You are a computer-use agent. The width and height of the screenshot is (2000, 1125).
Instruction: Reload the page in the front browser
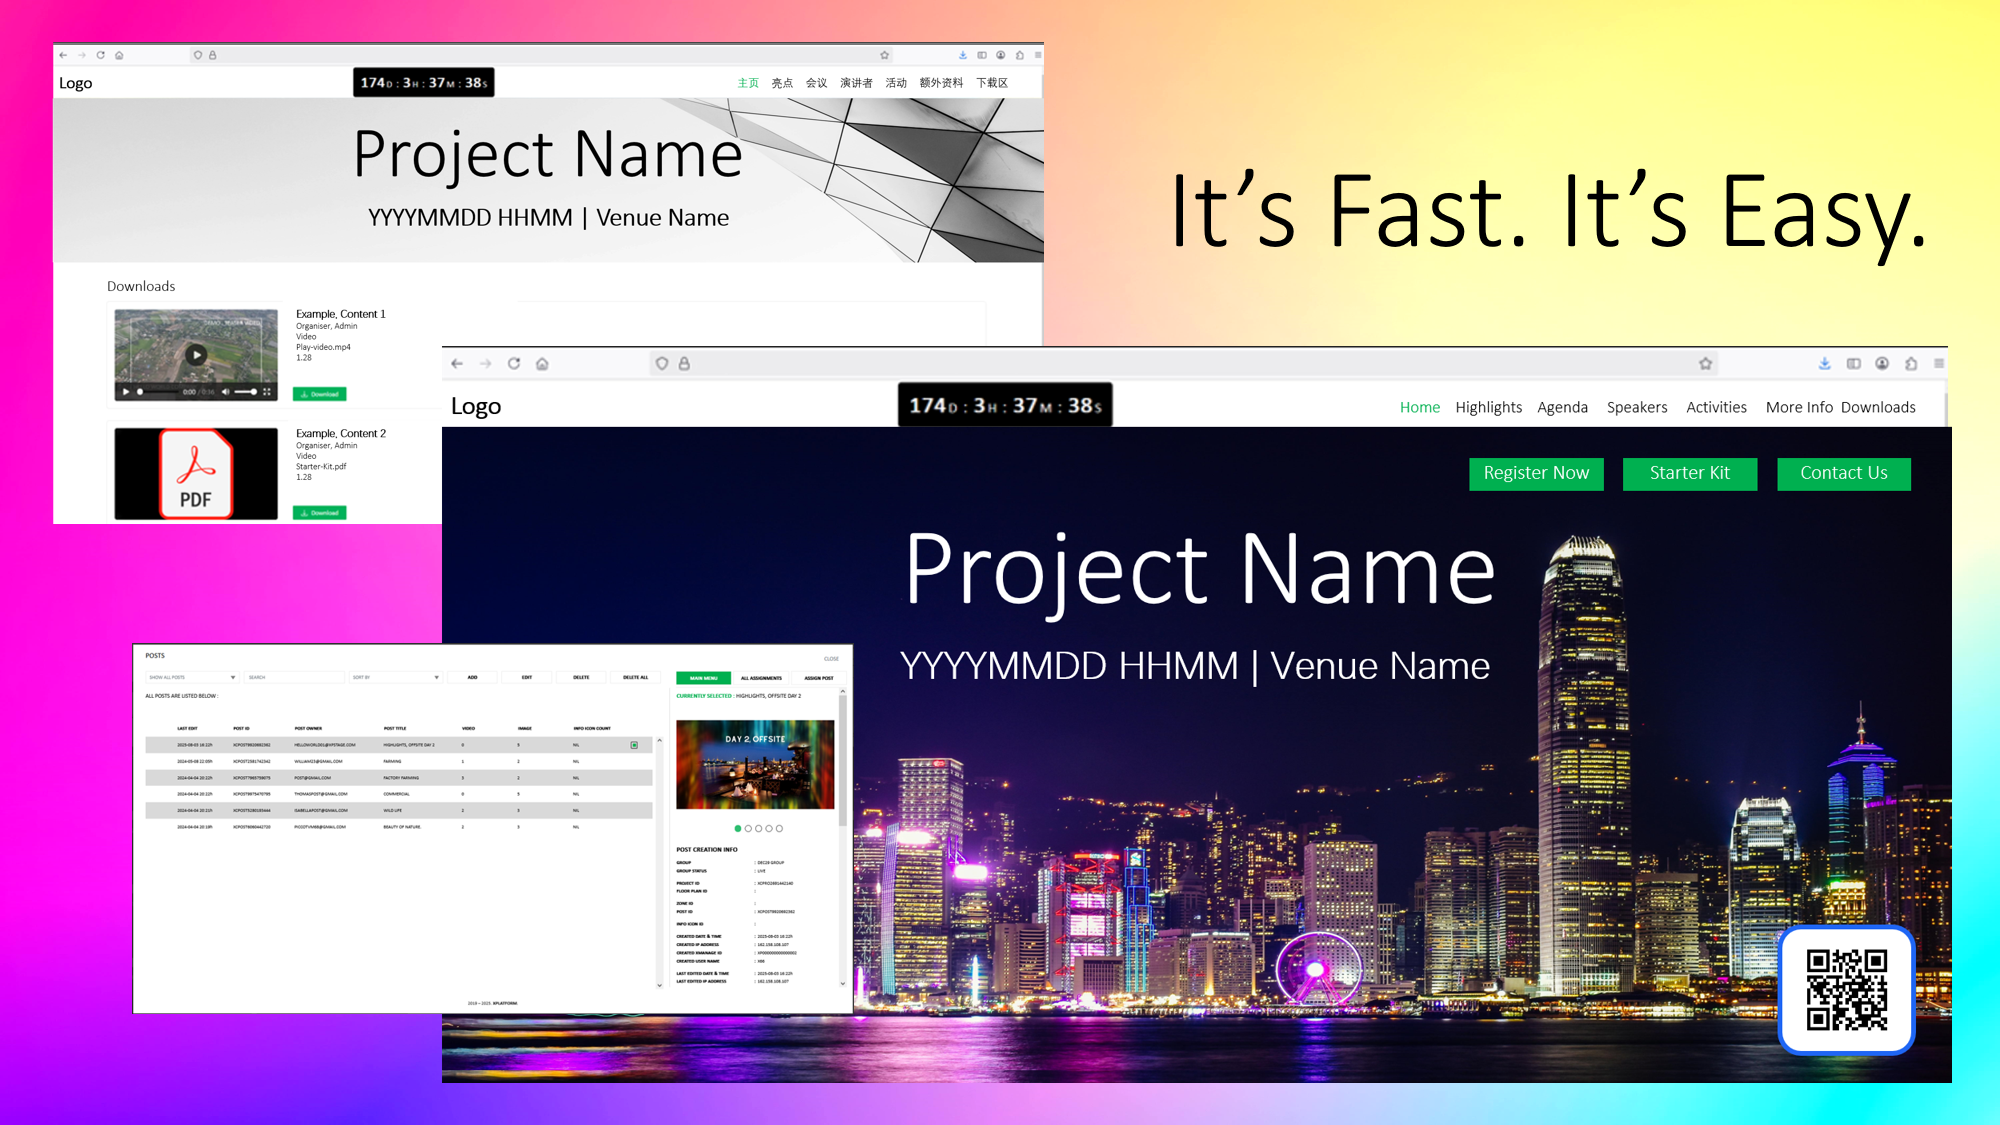pyautogui.click(x=514, y=364)
